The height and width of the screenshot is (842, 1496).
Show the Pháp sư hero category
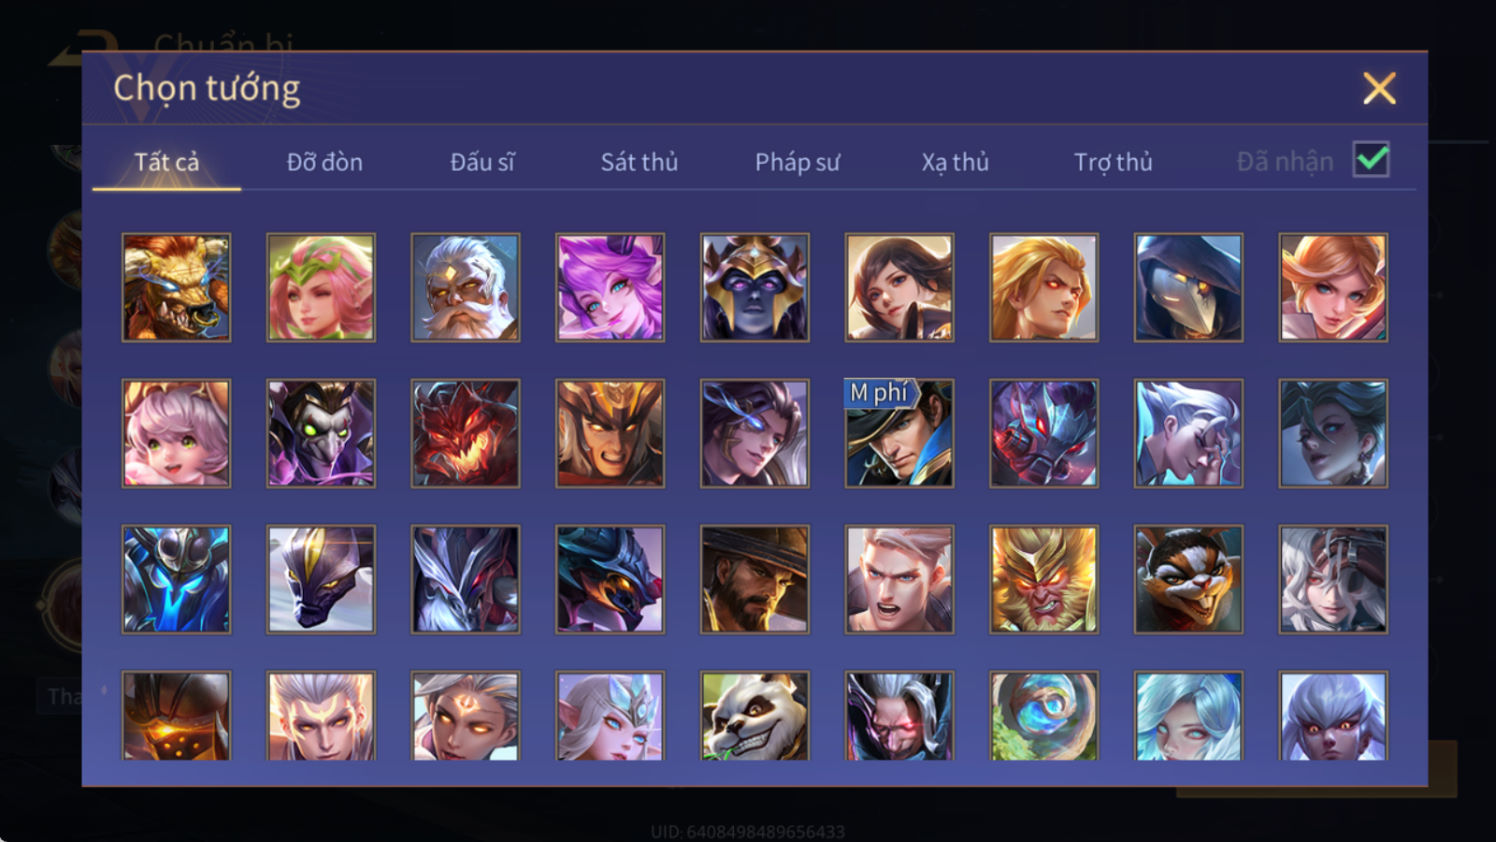point(797,162)
